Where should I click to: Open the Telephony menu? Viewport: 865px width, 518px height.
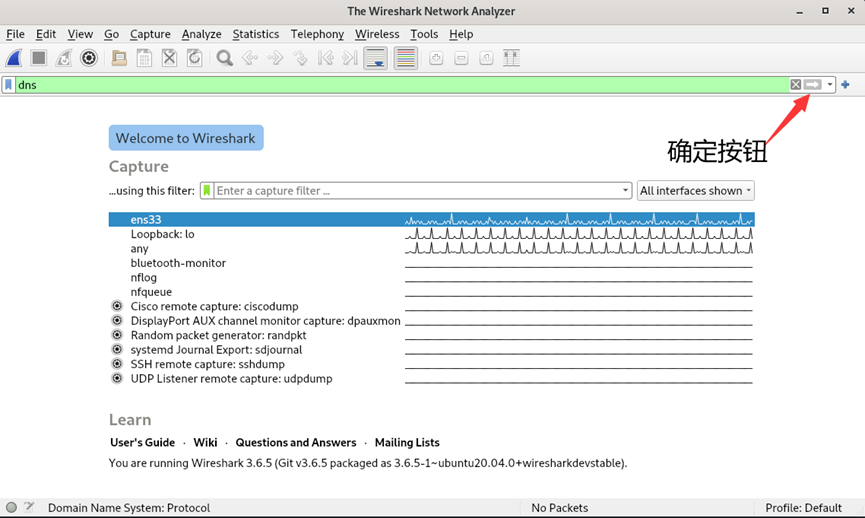[x=317, y=34]
